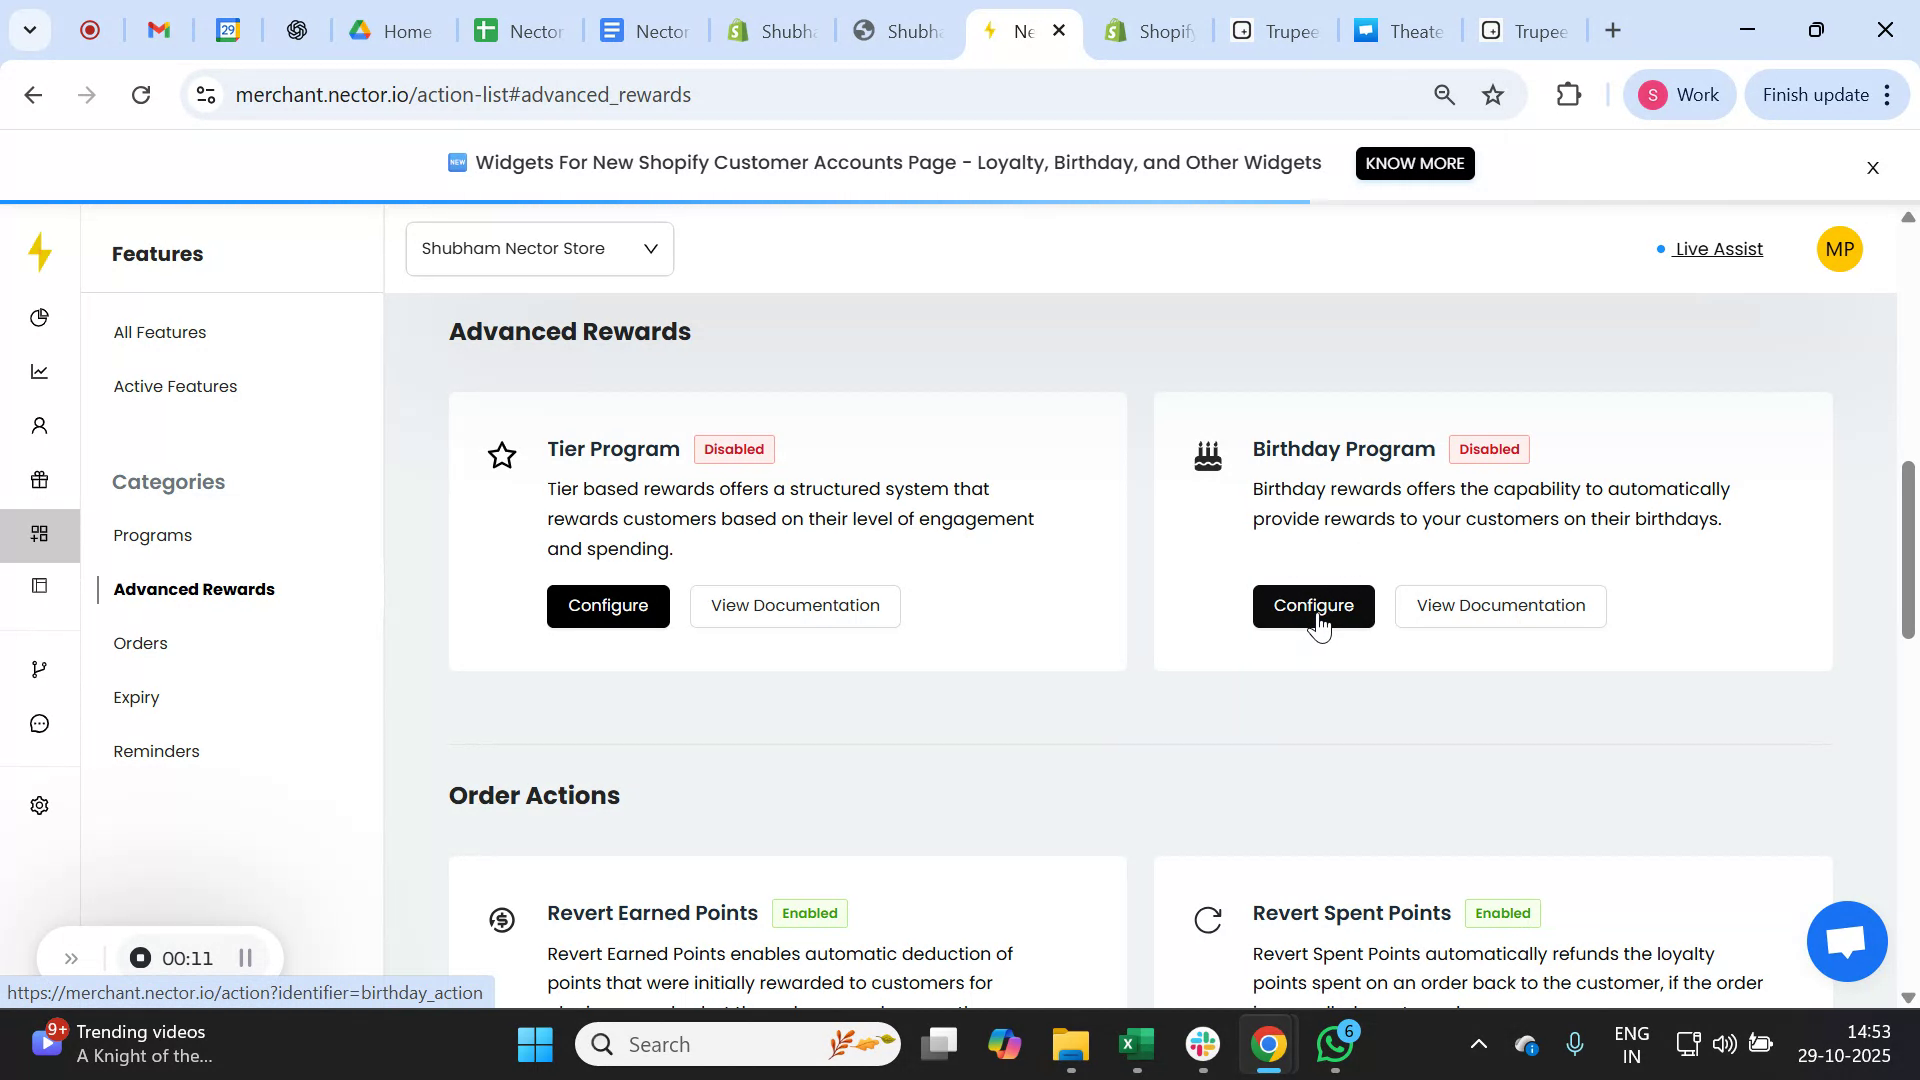Expand the hidden icons chevron in system tray
Screen dimensions: 1920x1080
click(x=1478, y=1043)
